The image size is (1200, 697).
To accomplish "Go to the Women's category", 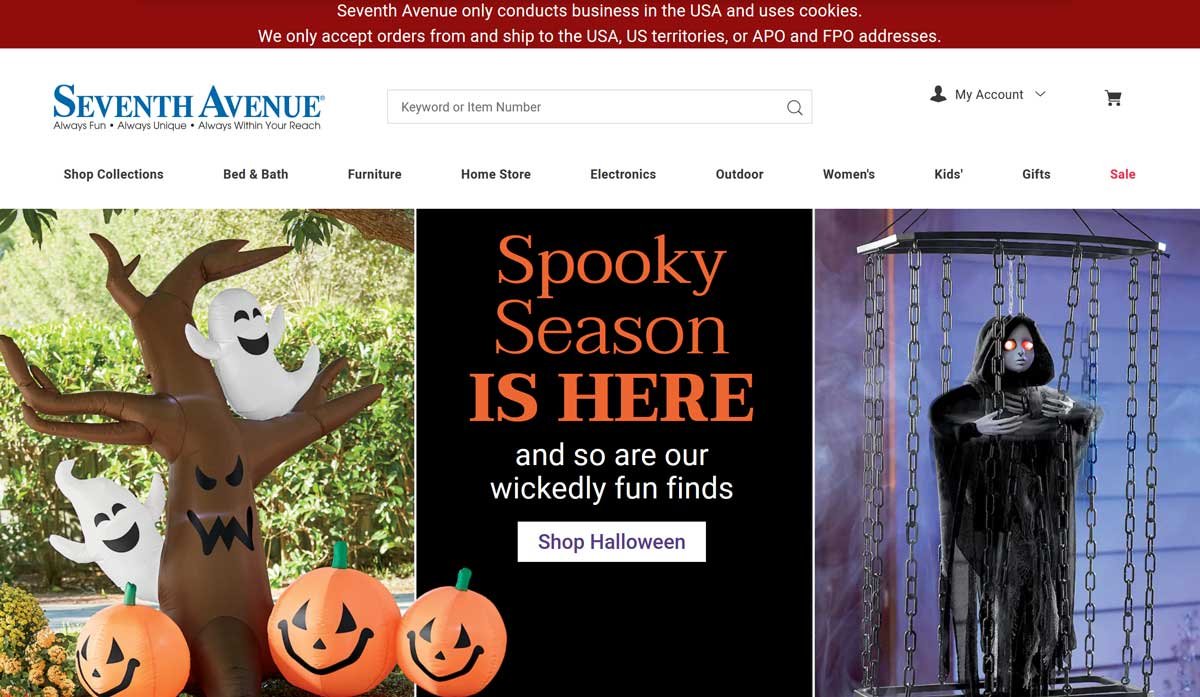I will (x=849, y=174).
